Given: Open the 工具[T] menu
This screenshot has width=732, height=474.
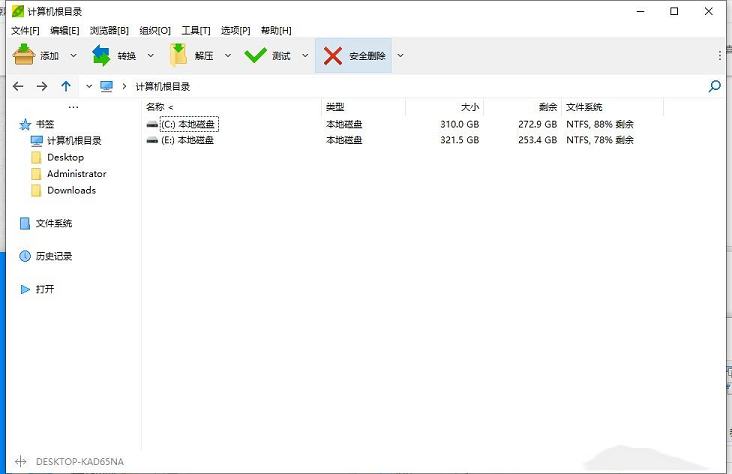Looking at the screenshot, I should coord(195,30).
